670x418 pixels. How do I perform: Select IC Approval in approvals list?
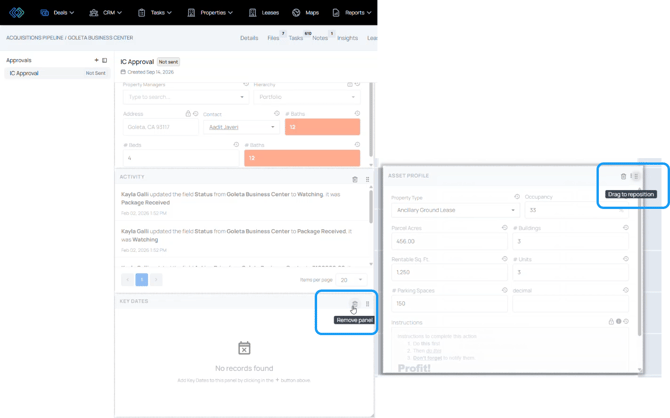click(x=57, y=73)
